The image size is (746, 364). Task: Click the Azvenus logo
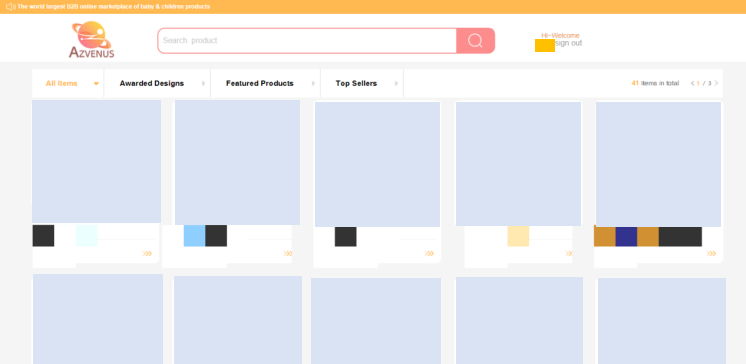pos(92,40)
